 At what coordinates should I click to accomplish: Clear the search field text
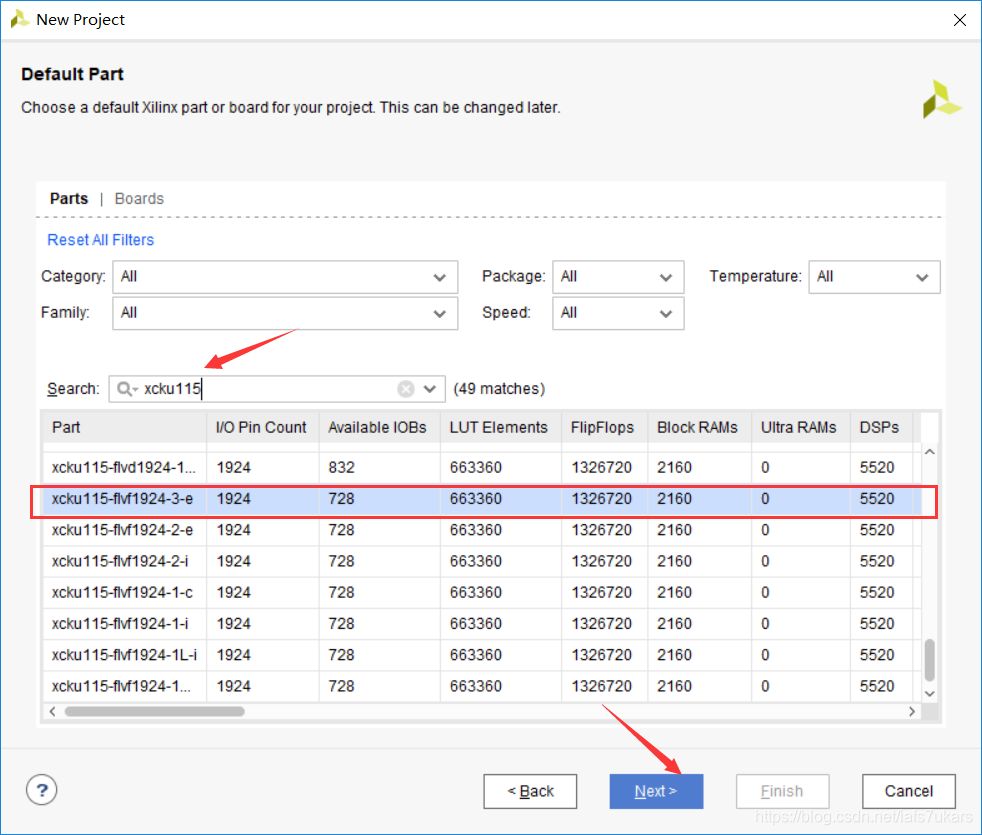(x=406, y=389)
